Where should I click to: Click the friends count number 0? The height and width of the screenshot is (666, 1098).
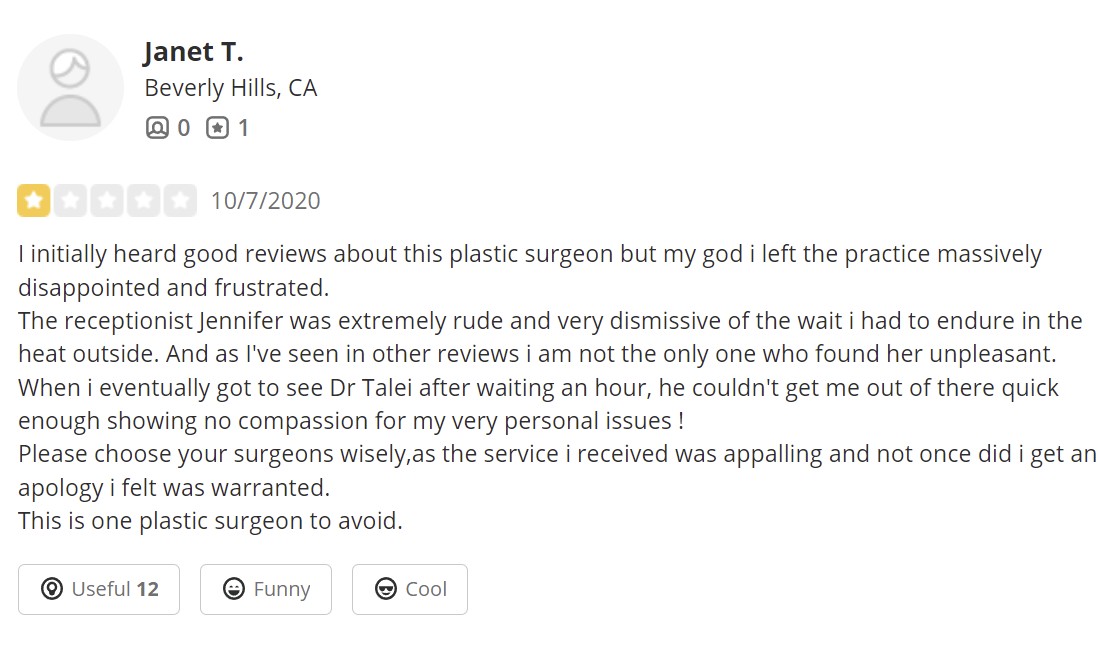point(183,128)
